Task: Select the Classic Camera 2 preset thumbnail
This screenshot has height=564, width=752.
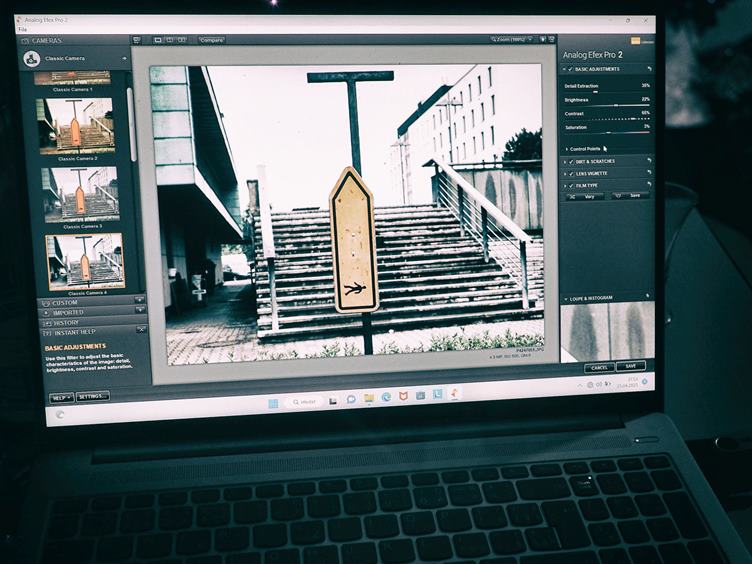Action: (75, 126)
